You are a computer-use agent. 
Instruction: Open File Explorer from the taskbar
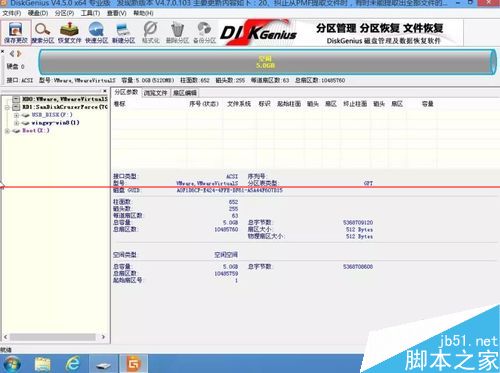(x=42, y=364)
